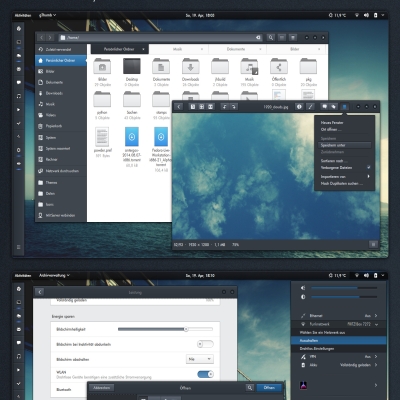Open the clock in the upper top panel
This screenshot has width=400, height=400.
point(200,15)
